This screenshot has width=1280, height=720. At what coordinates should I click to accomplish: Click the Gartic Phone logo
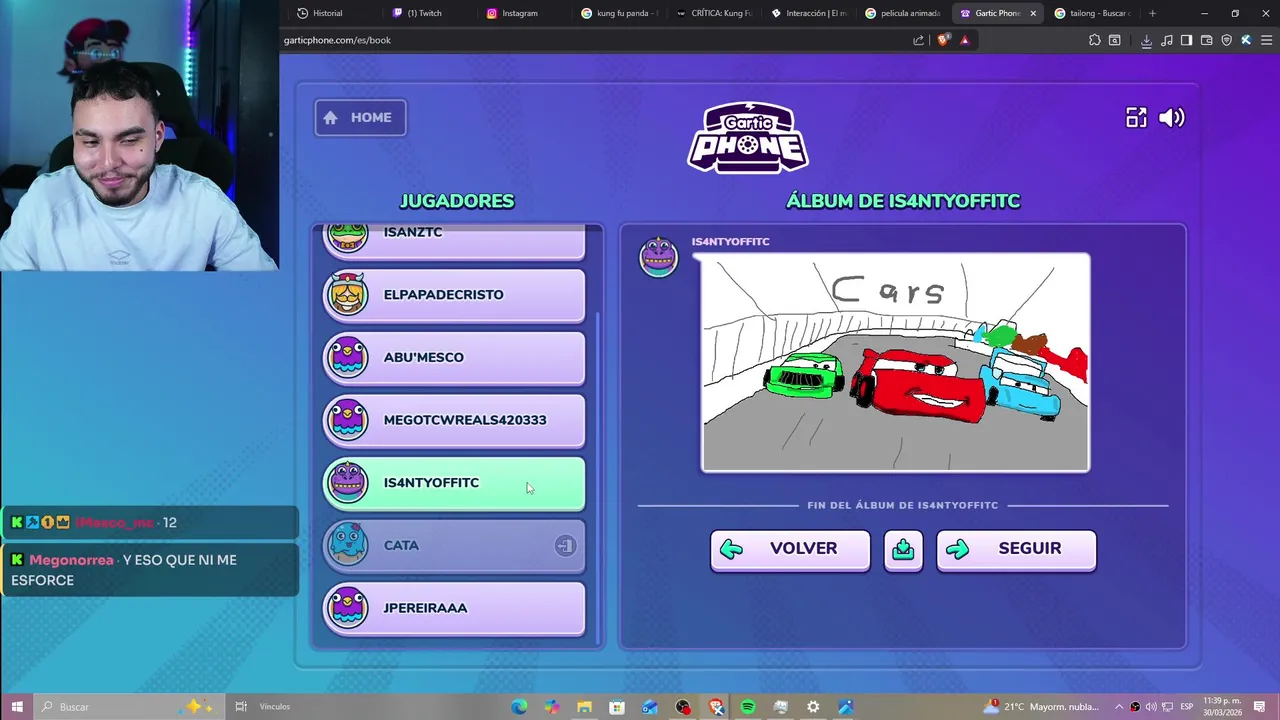pos(748,137)
